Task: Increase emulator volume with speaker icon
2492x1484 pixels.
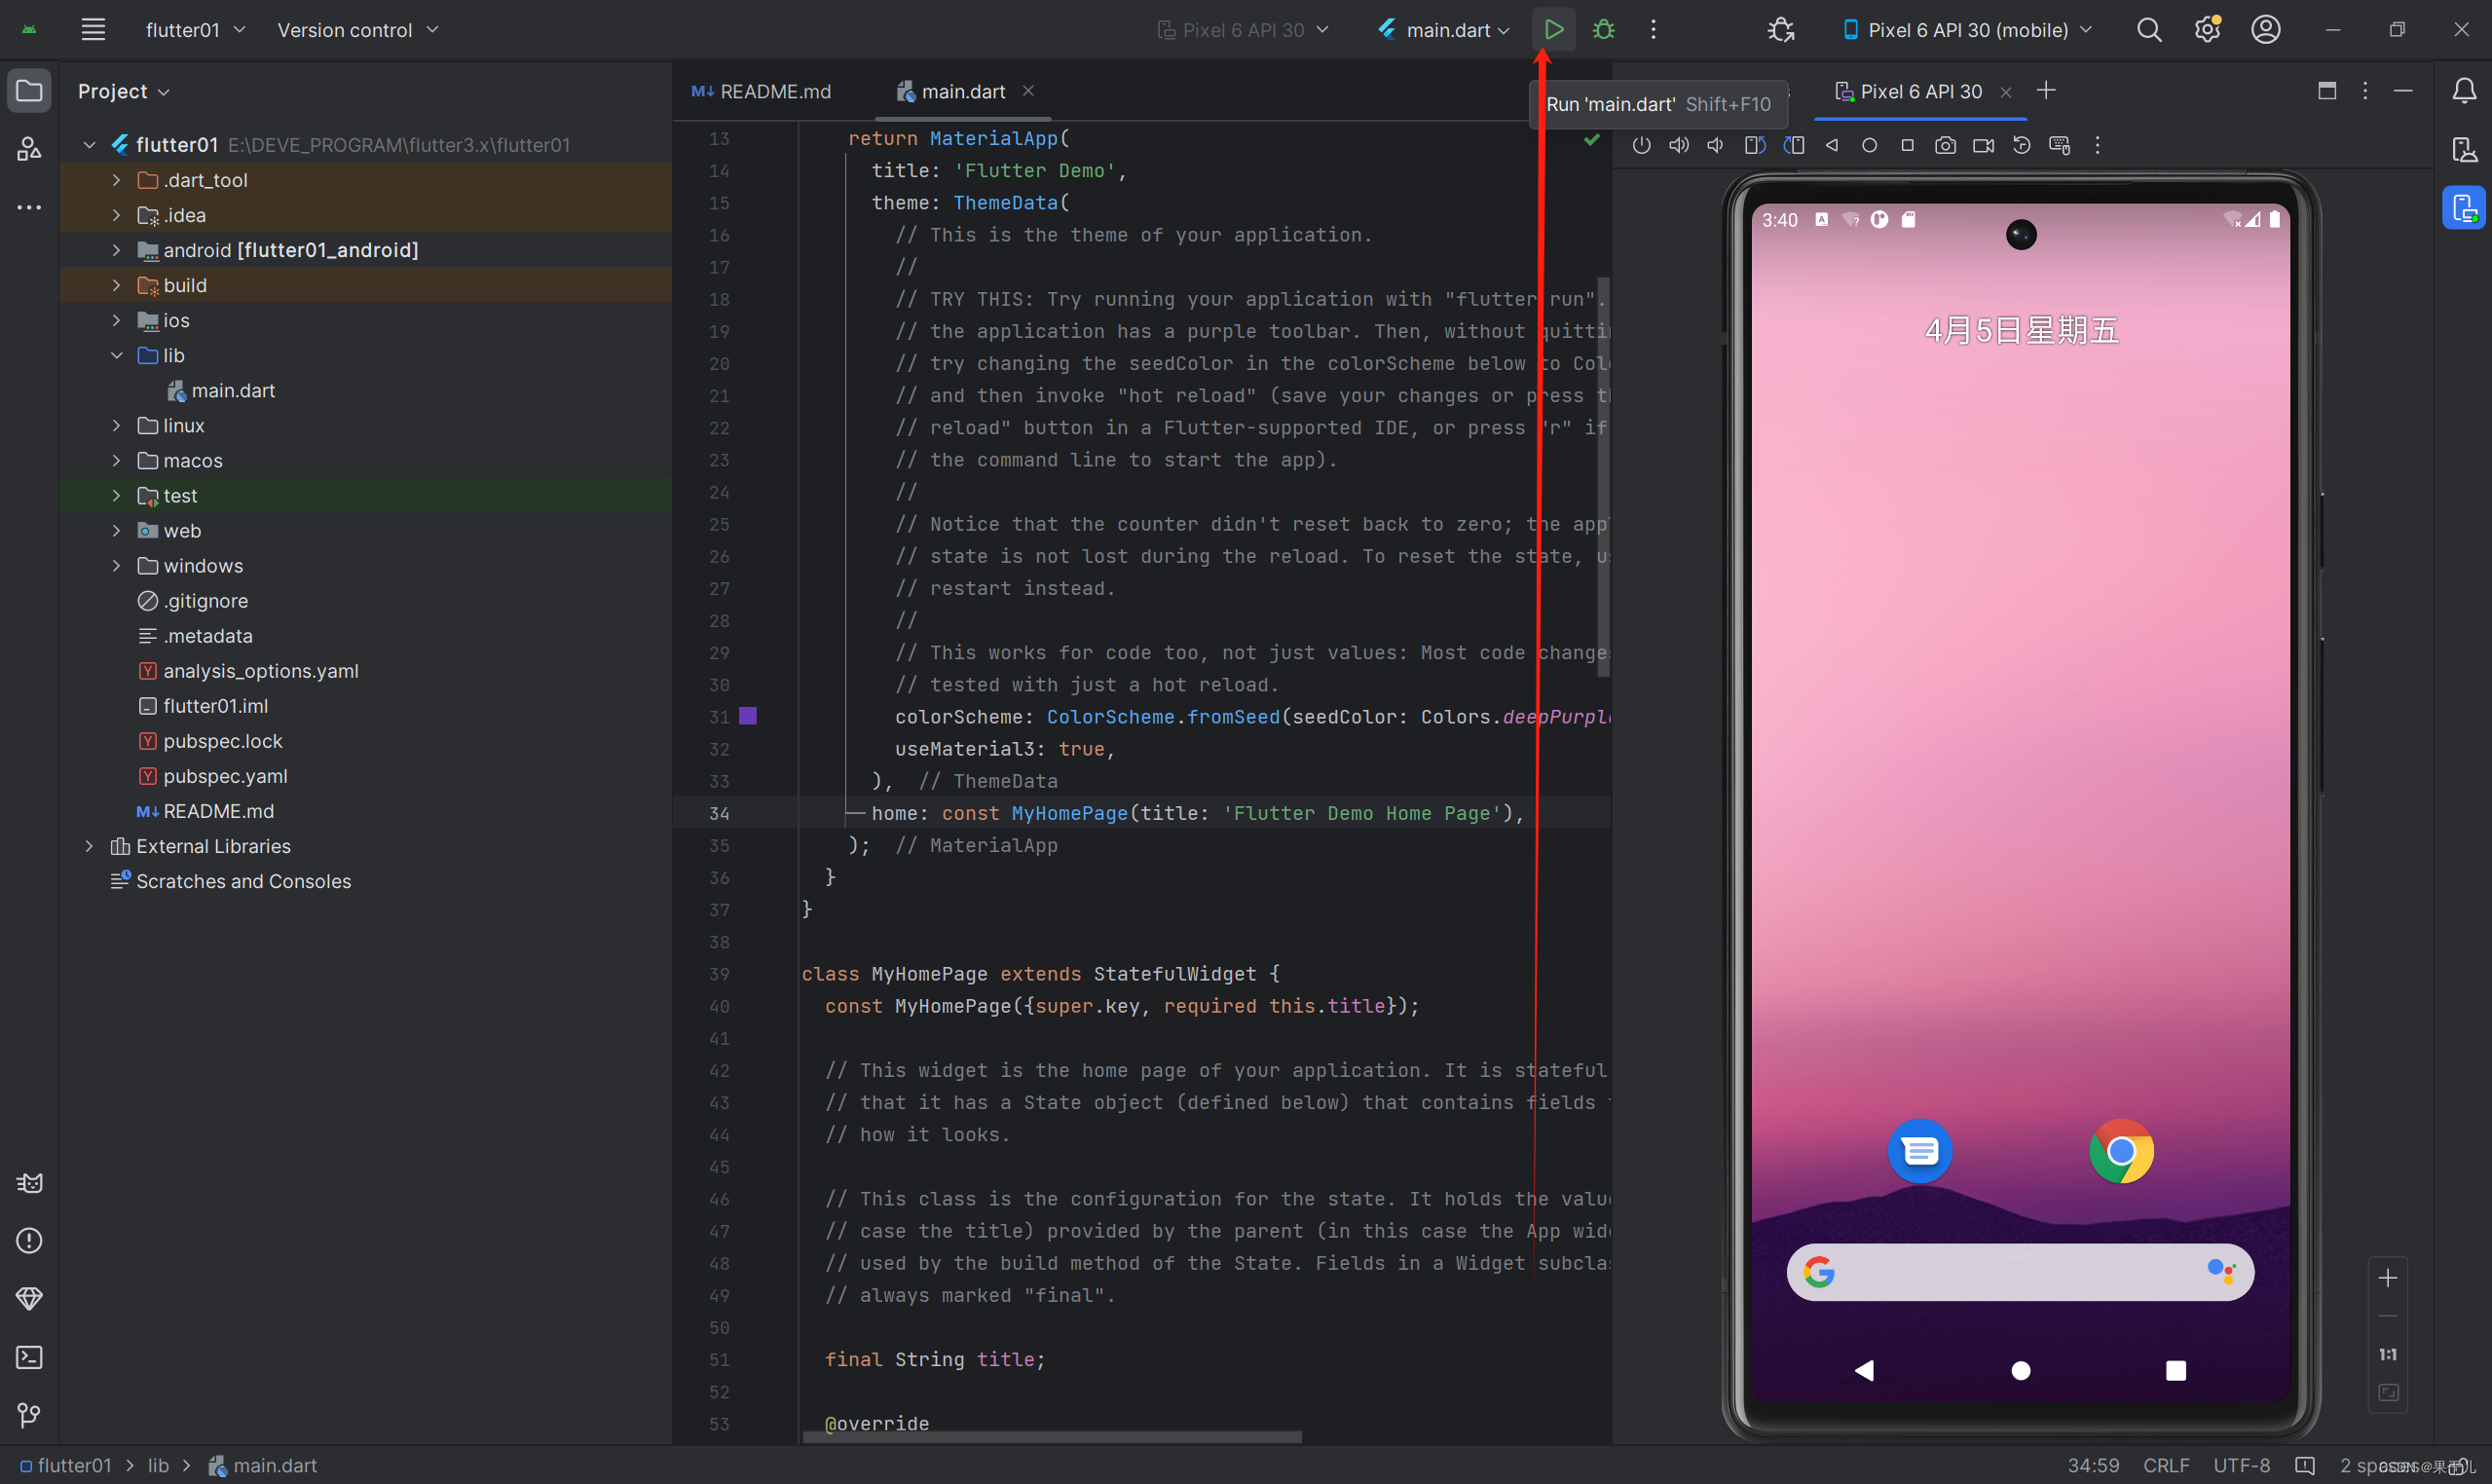Action: 1679,146
